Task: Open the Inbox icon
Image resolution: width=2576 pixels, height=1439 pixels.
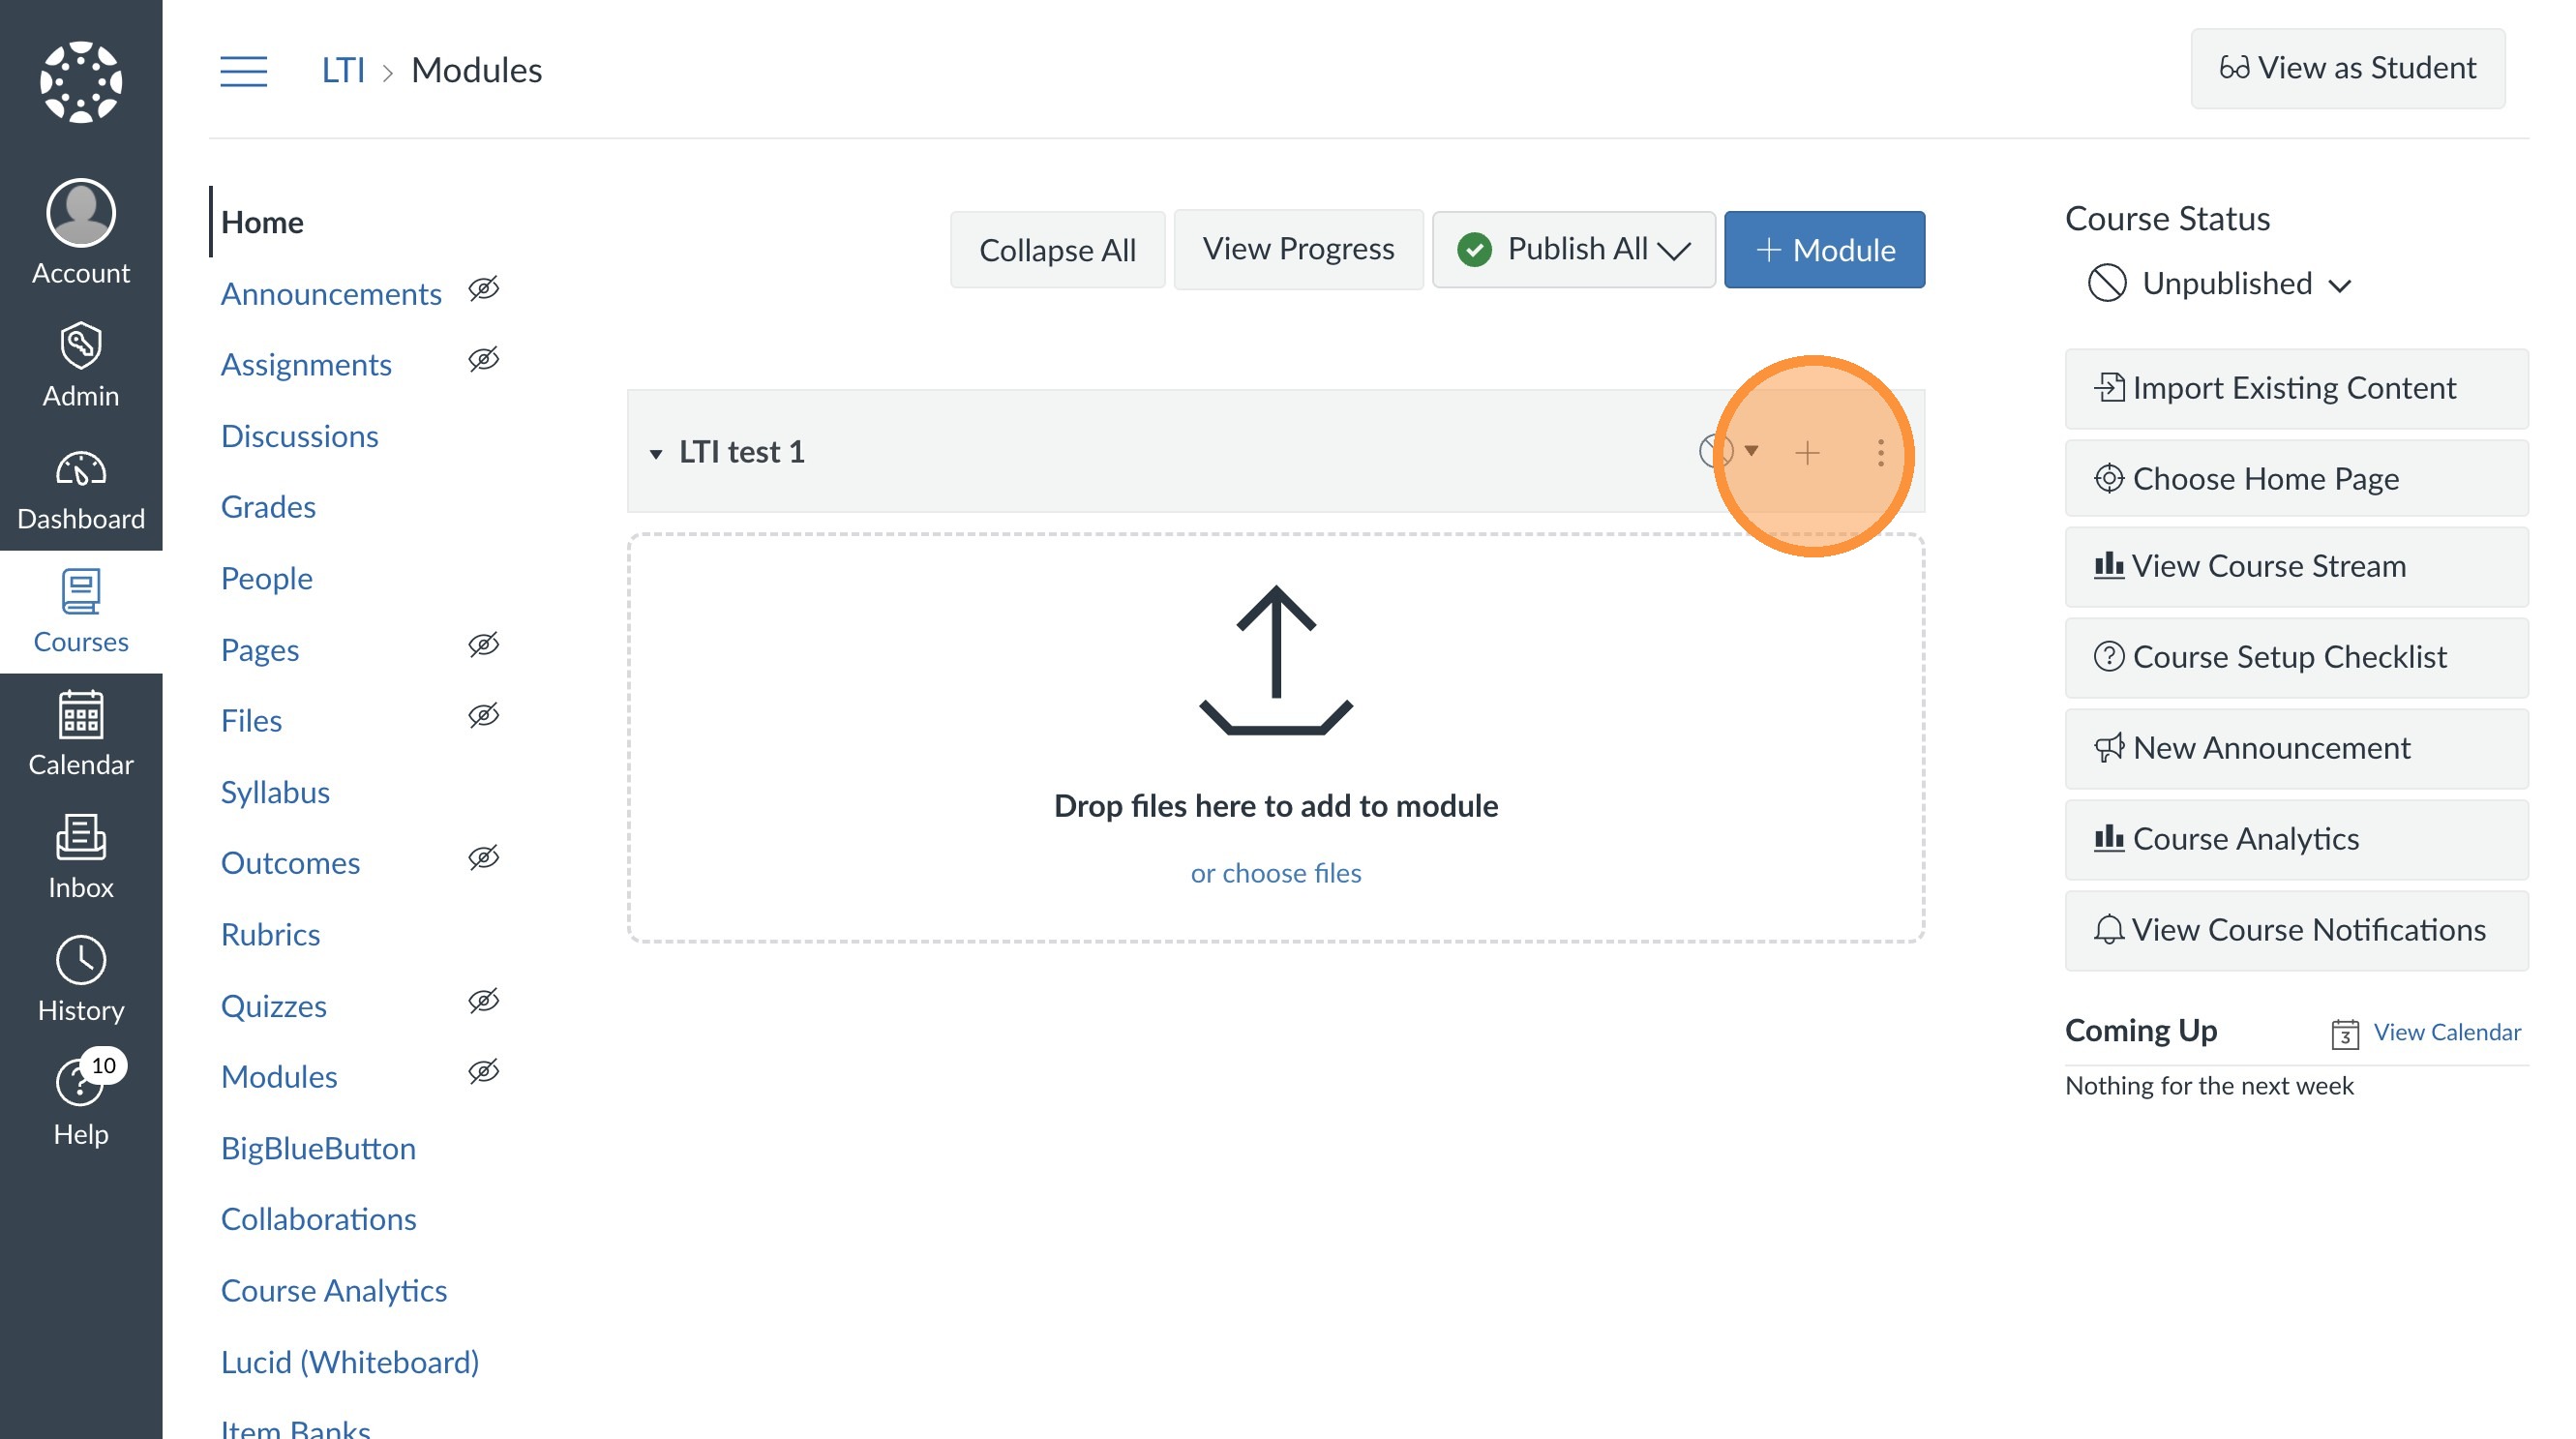Action: [x=81, y=838]
